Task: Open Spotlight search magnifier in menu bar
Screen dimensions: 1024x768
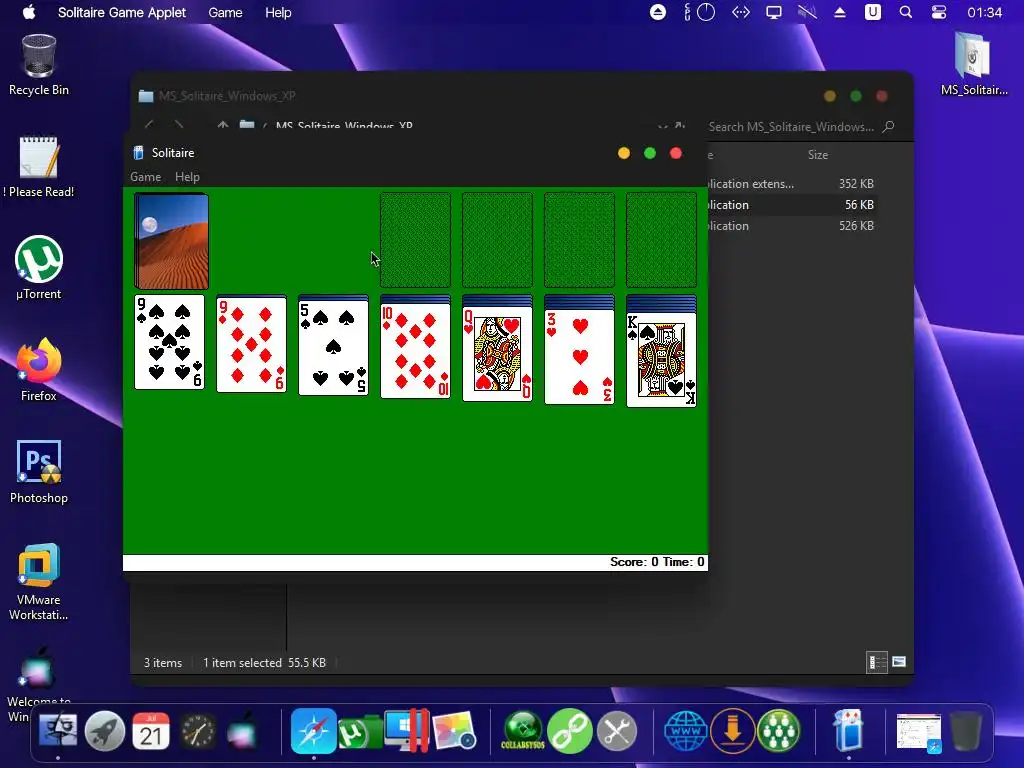Action: [x=906, y=12]
